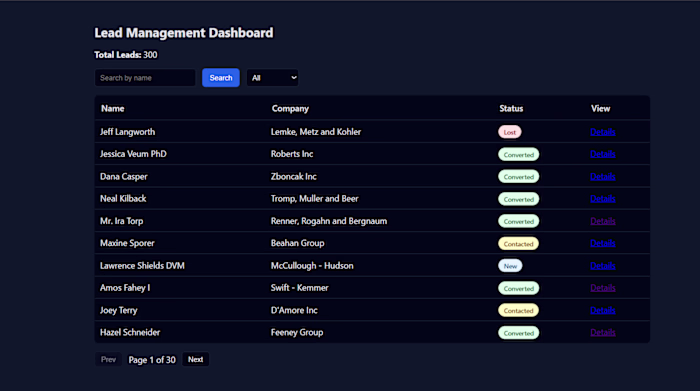This screenshot has width=700, height=391.
Task: Click Contacted badge in Joey Terry row
Action: [519, 311]
